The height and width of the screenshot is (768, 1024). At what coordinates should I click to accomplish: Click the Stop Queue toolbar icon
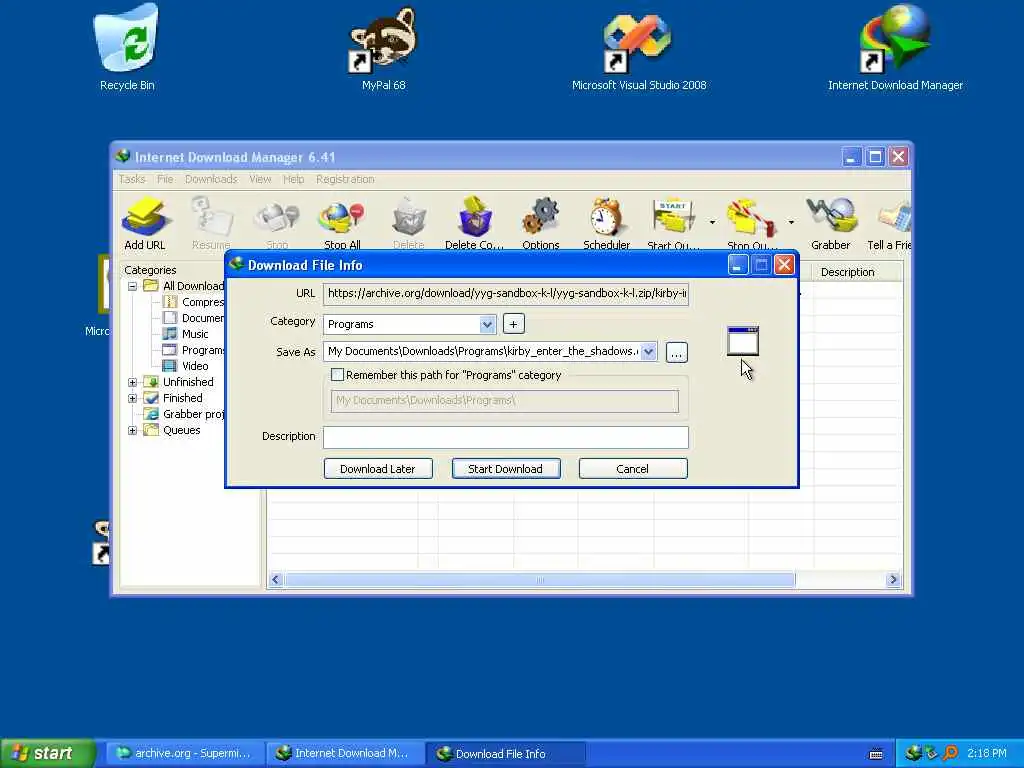click(x=752, y=223)
